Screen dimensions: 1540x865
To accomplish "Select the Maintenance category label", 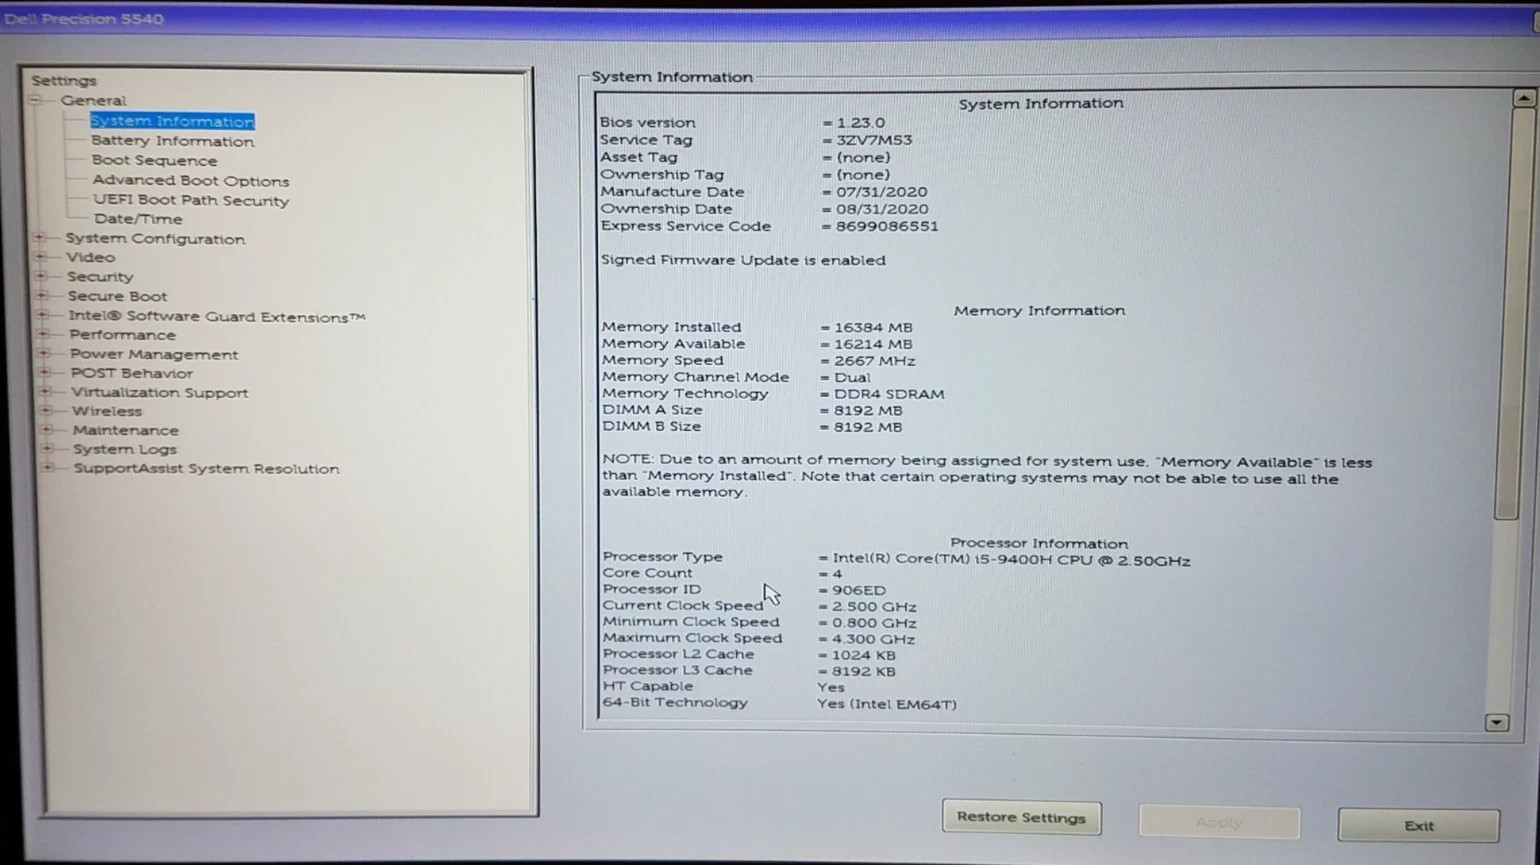I will pyautogui.click(x=126, y=430).
